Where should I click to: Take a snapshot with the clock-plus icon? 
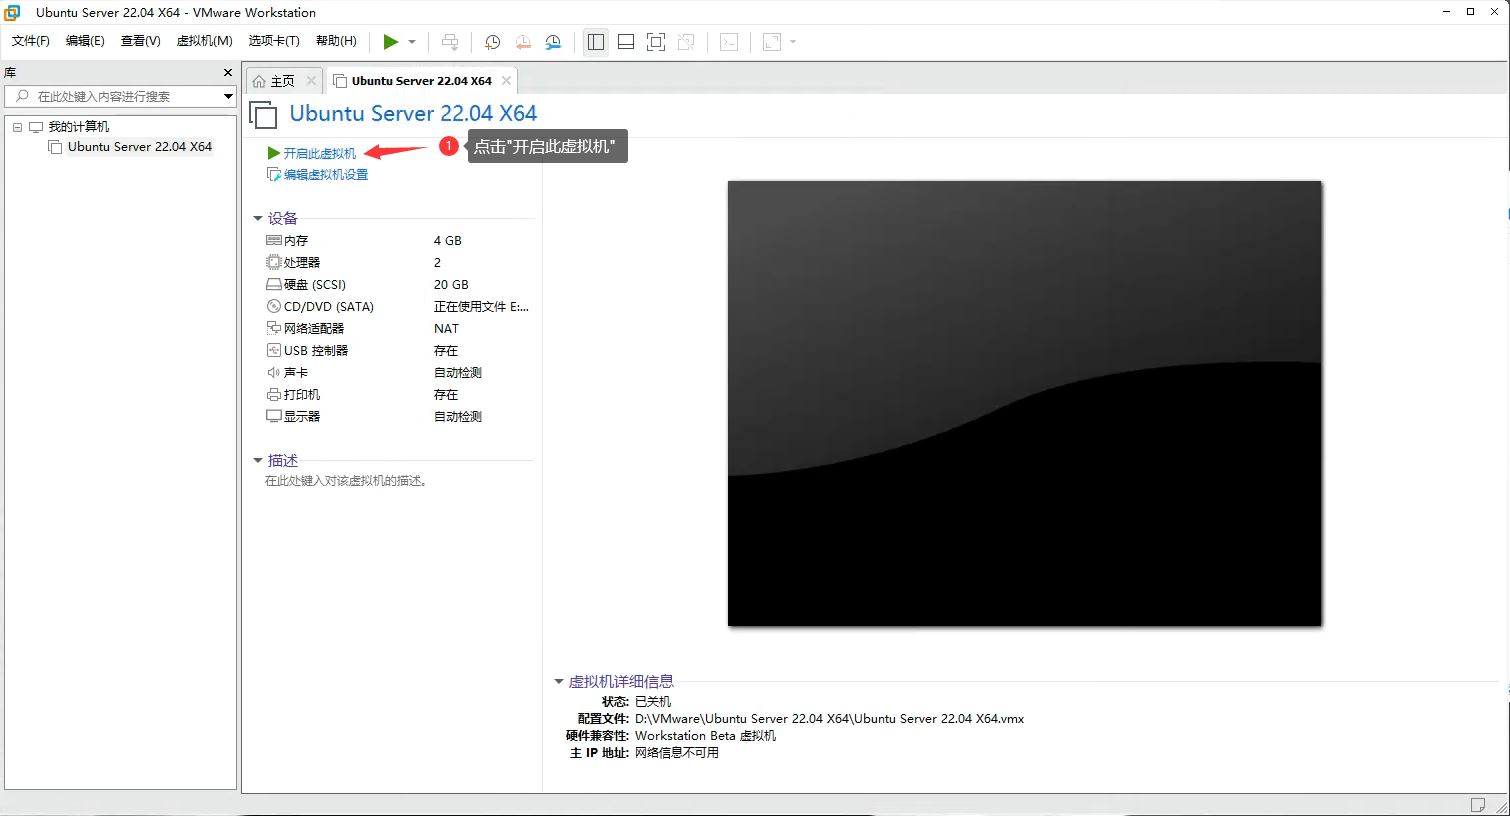click(492, 42)
